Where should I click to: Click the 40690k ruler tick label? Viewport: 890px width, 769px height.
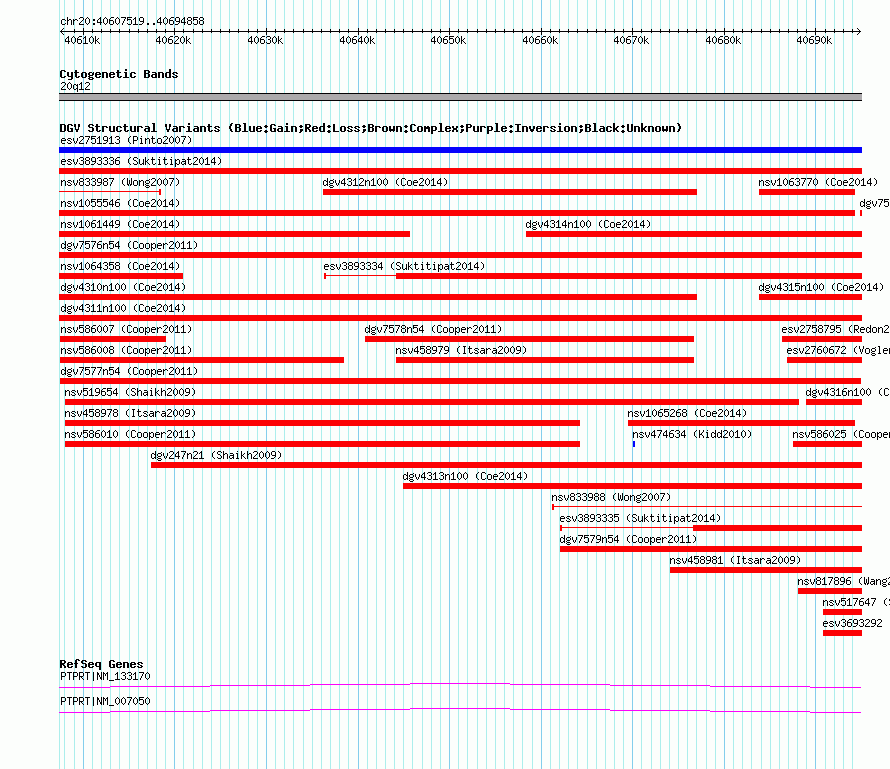[x=814, y=40]
